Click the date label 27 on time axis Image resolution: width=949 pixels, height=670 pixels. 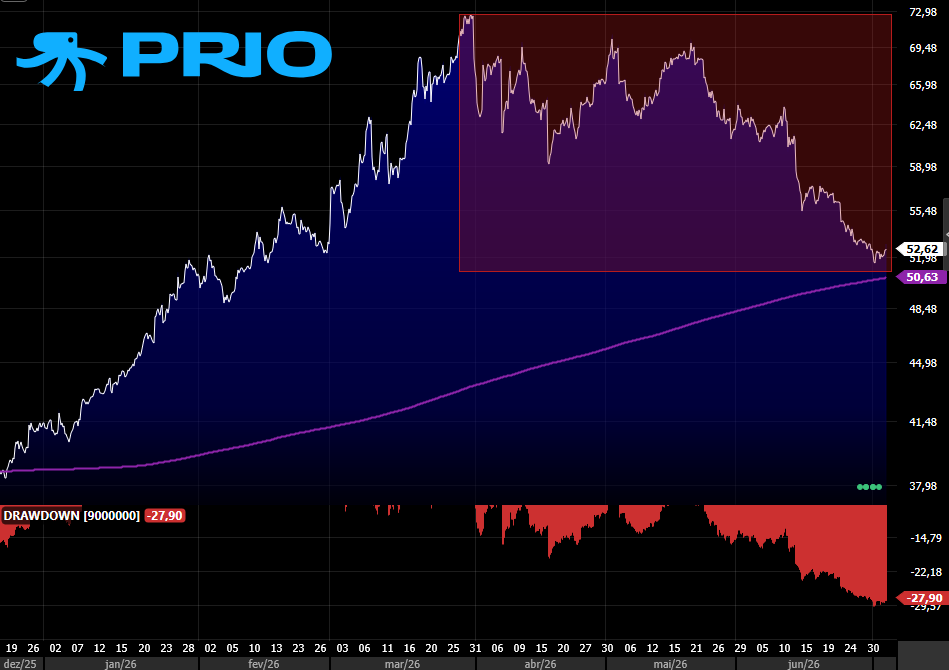(x=585, y=648)
